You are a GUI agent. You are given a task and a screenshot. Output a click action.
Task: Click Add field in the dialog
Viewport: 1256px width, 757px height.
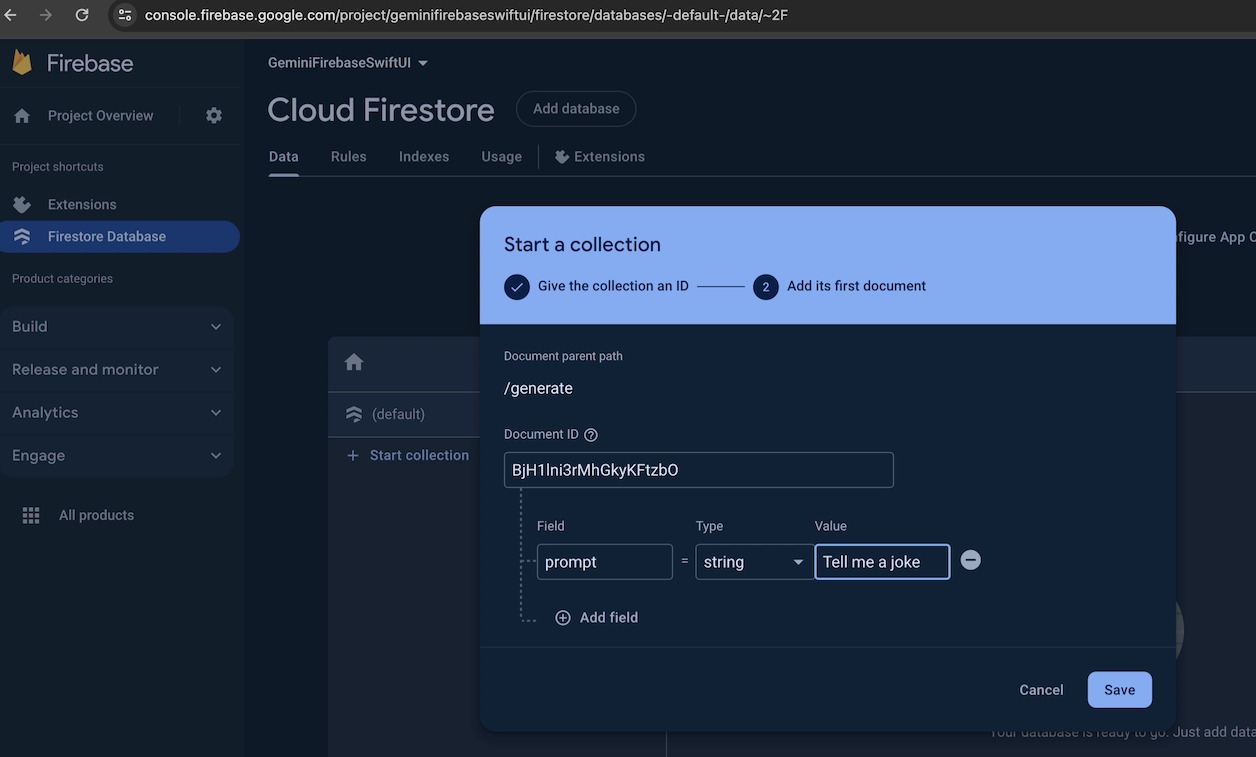[x=597, y=618]
